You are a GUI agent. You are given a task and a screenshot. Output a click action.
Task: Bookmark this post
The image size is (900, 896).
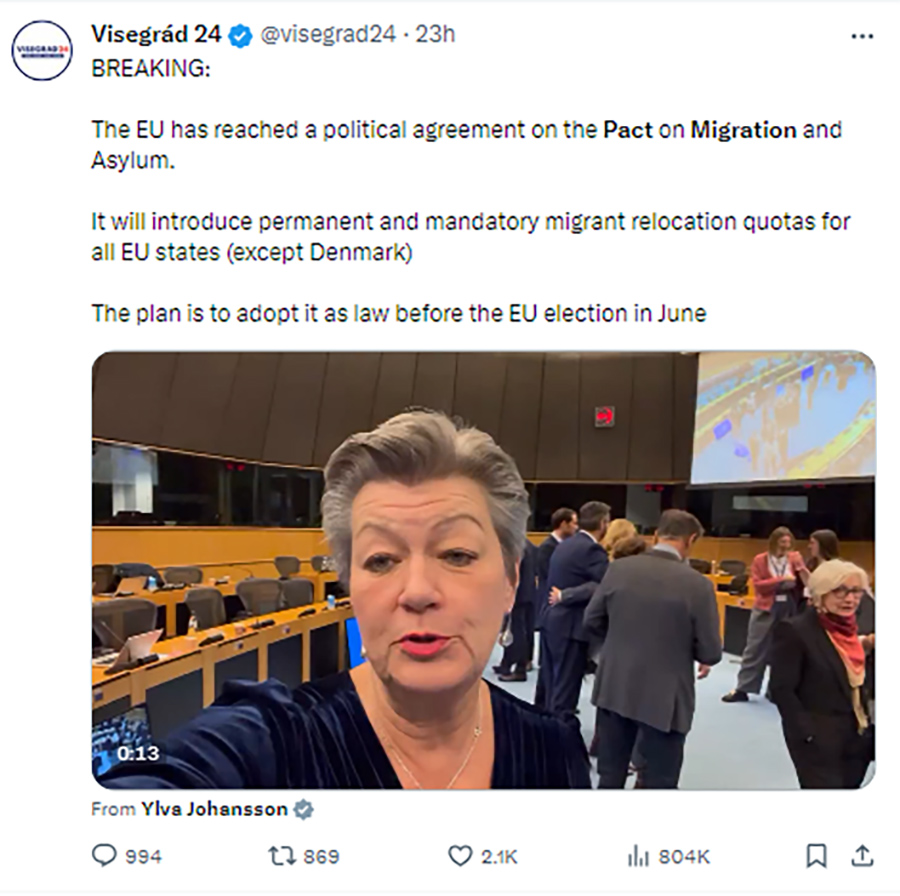tap(816, 856)
